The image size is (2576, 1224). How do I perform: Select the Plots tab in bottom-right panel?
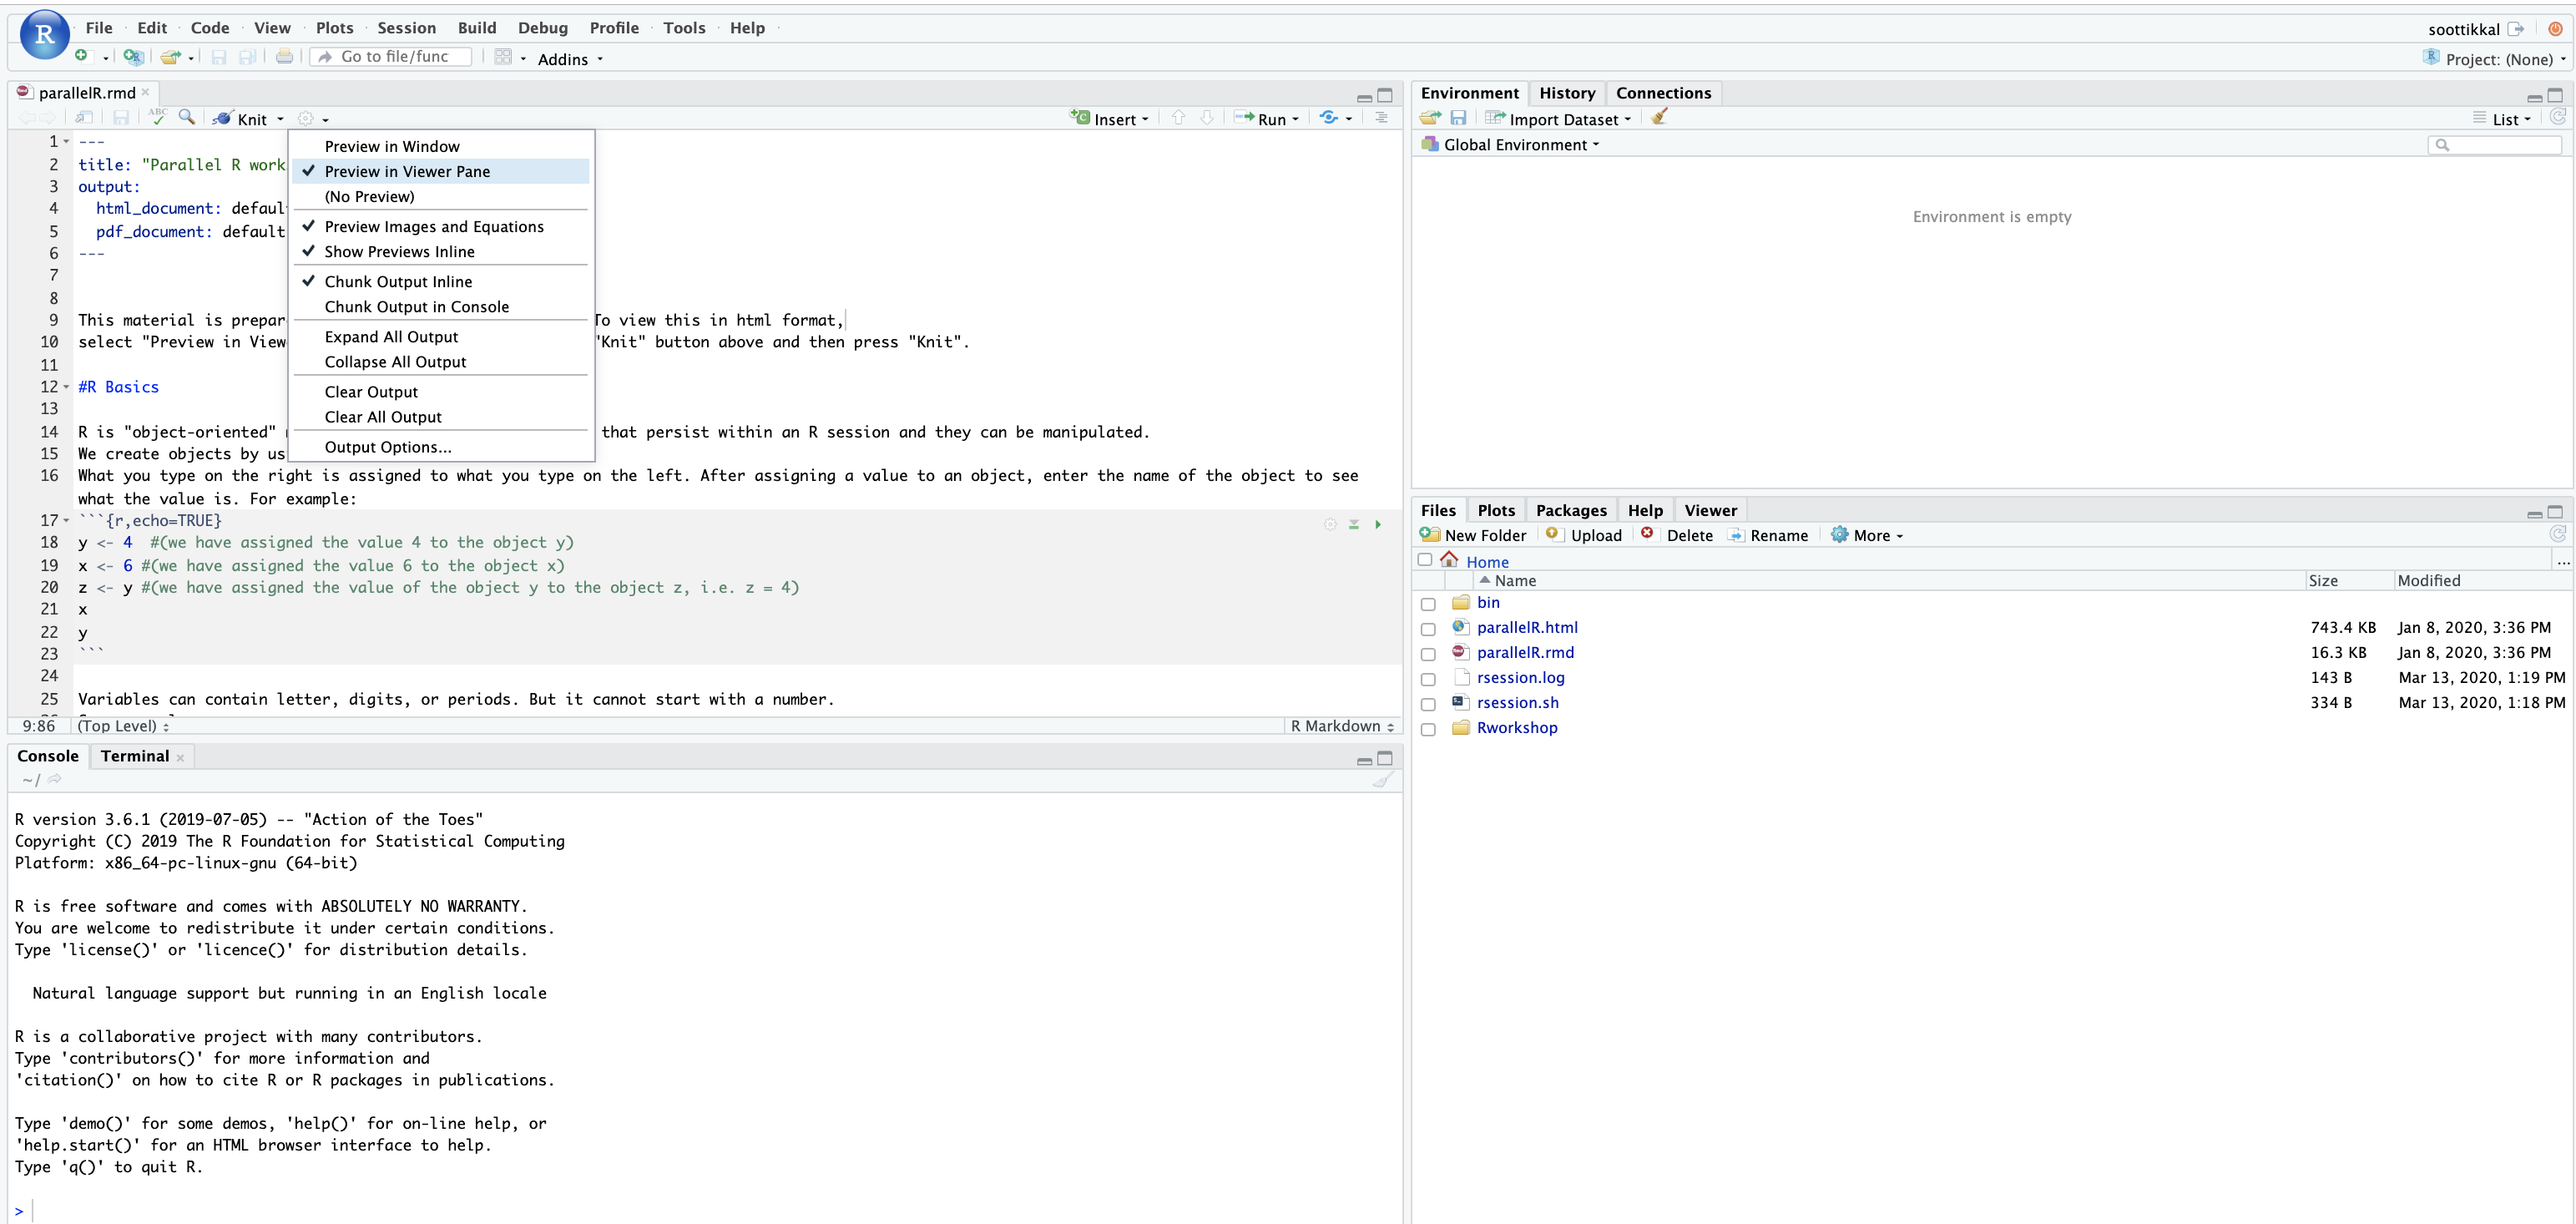[1493, 509]
